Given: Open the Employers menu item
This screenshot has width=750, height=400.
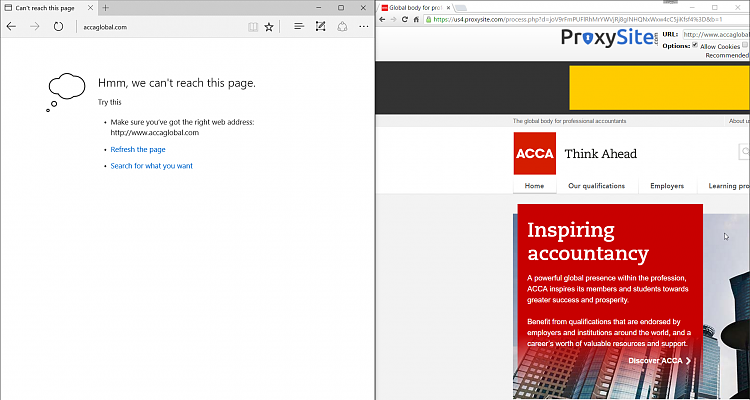Looking at the screenshot, I should click(667, 186).
